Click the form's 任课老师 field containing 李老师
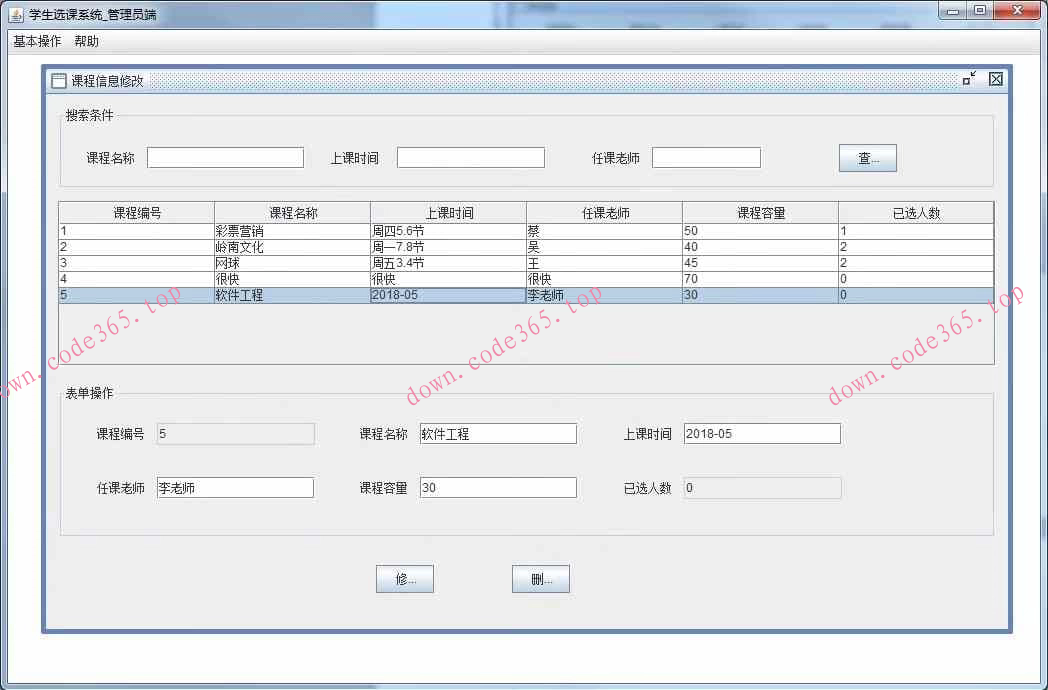1048x690 pixels. pyautogui.click(x=235, y=488)
